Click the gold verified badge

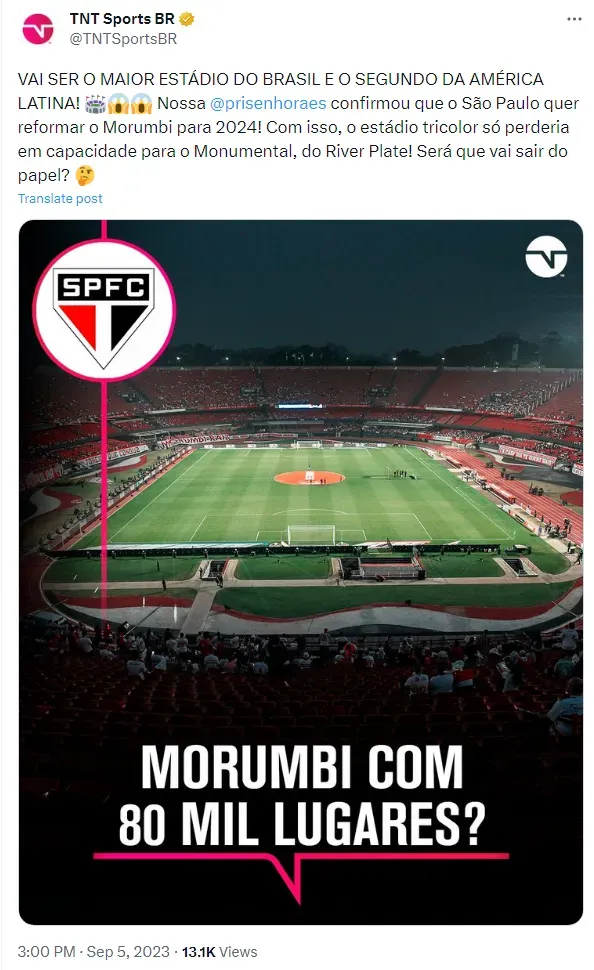coord(186,19)
